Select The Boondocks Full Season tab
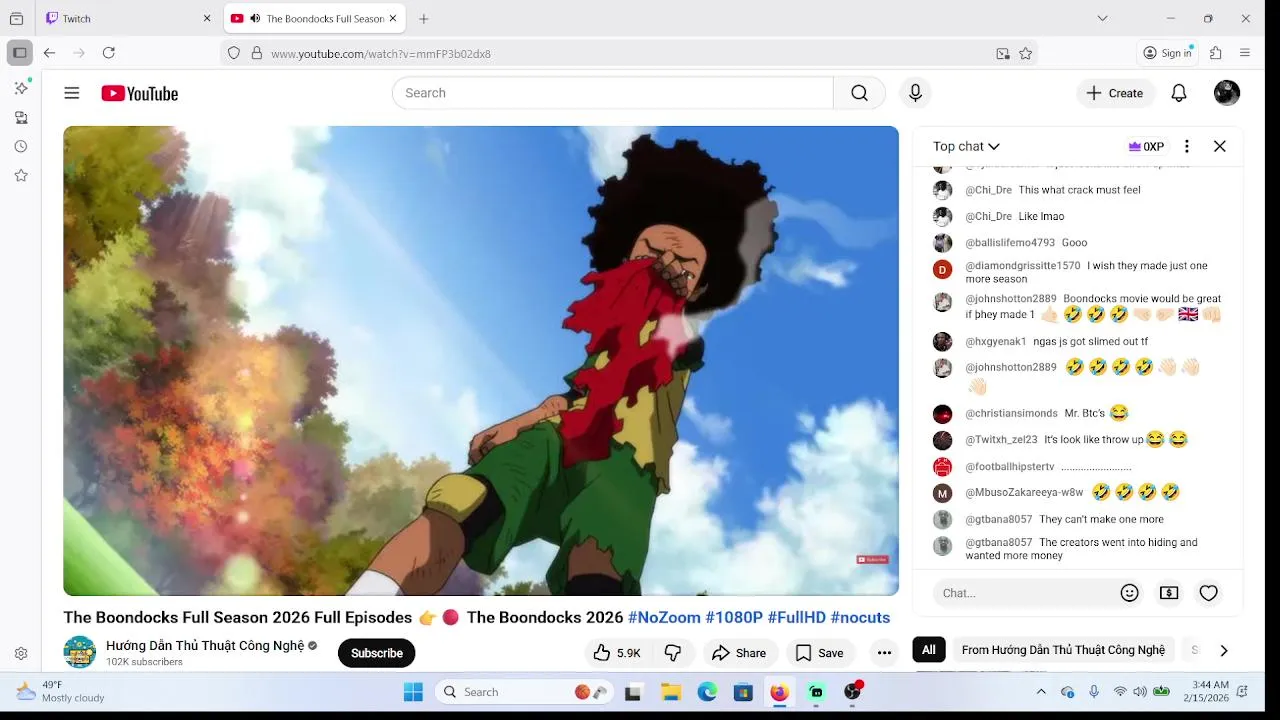The width and height of the screenshot is (1280, 720). coord(314,18)
